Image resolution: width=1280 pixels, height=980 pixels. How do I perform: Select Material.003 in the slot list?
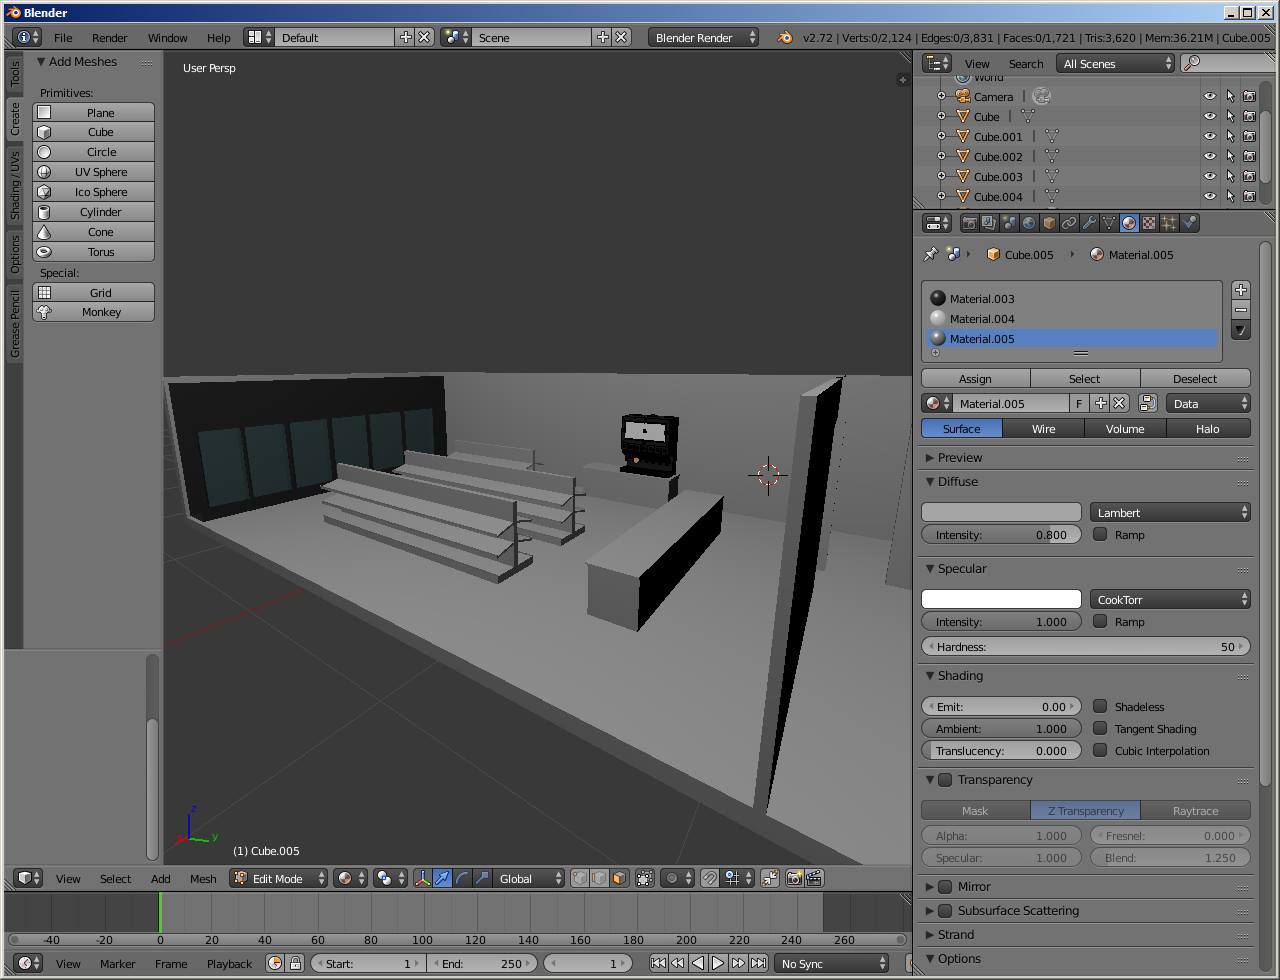click(1071, 298)
